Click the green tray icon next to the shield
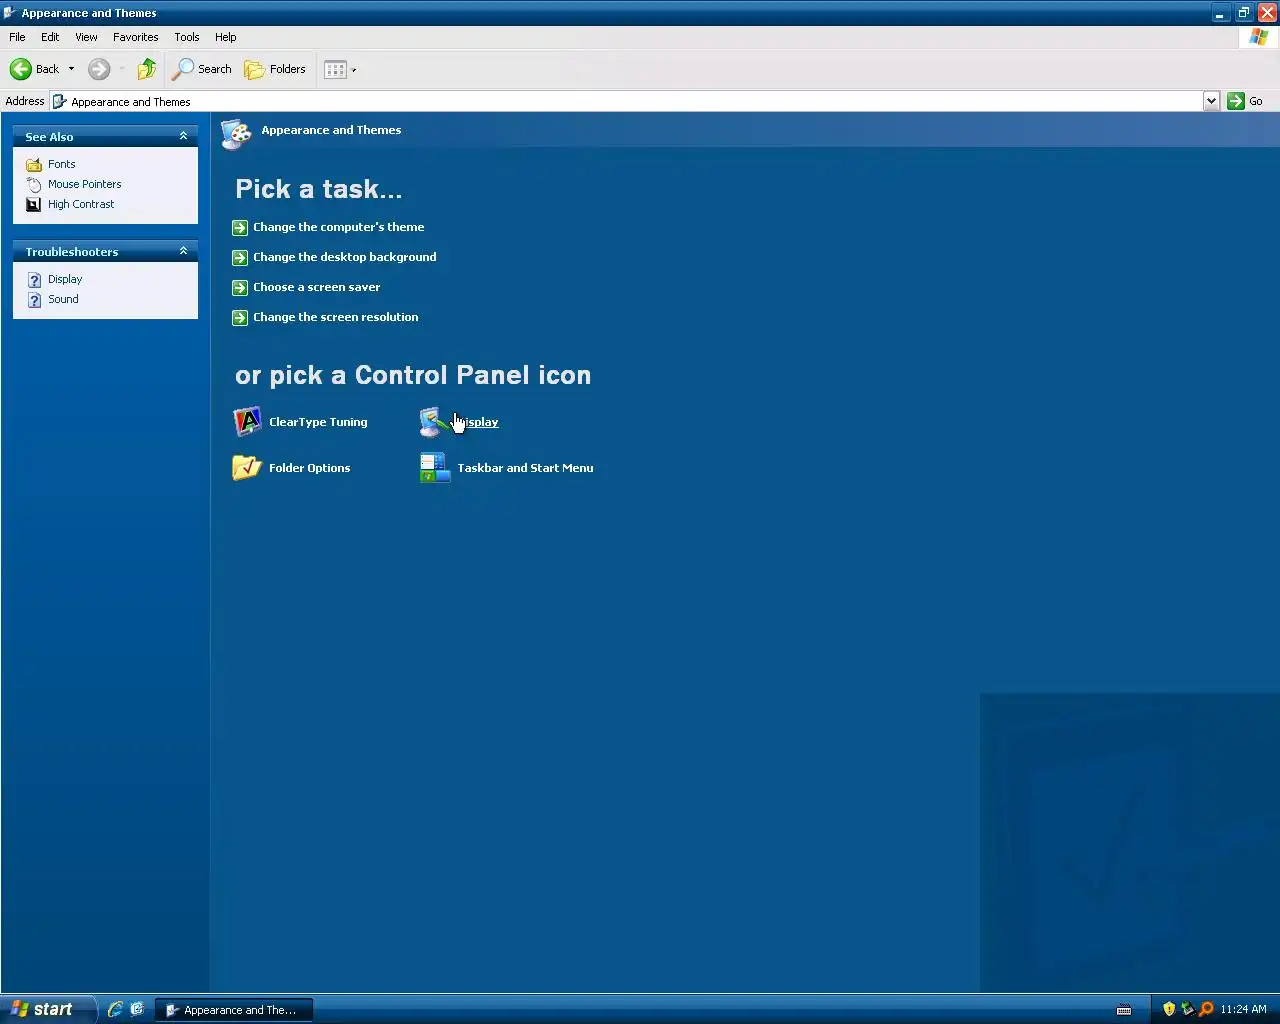Screen dimensions: 1280x1024 pyautogui.click(x=1187, y=1009)
